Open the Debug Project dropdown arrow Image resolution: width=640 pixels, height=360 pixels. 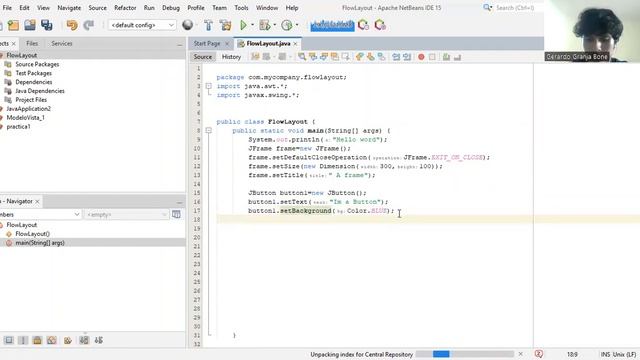click(x=274, y=25)
